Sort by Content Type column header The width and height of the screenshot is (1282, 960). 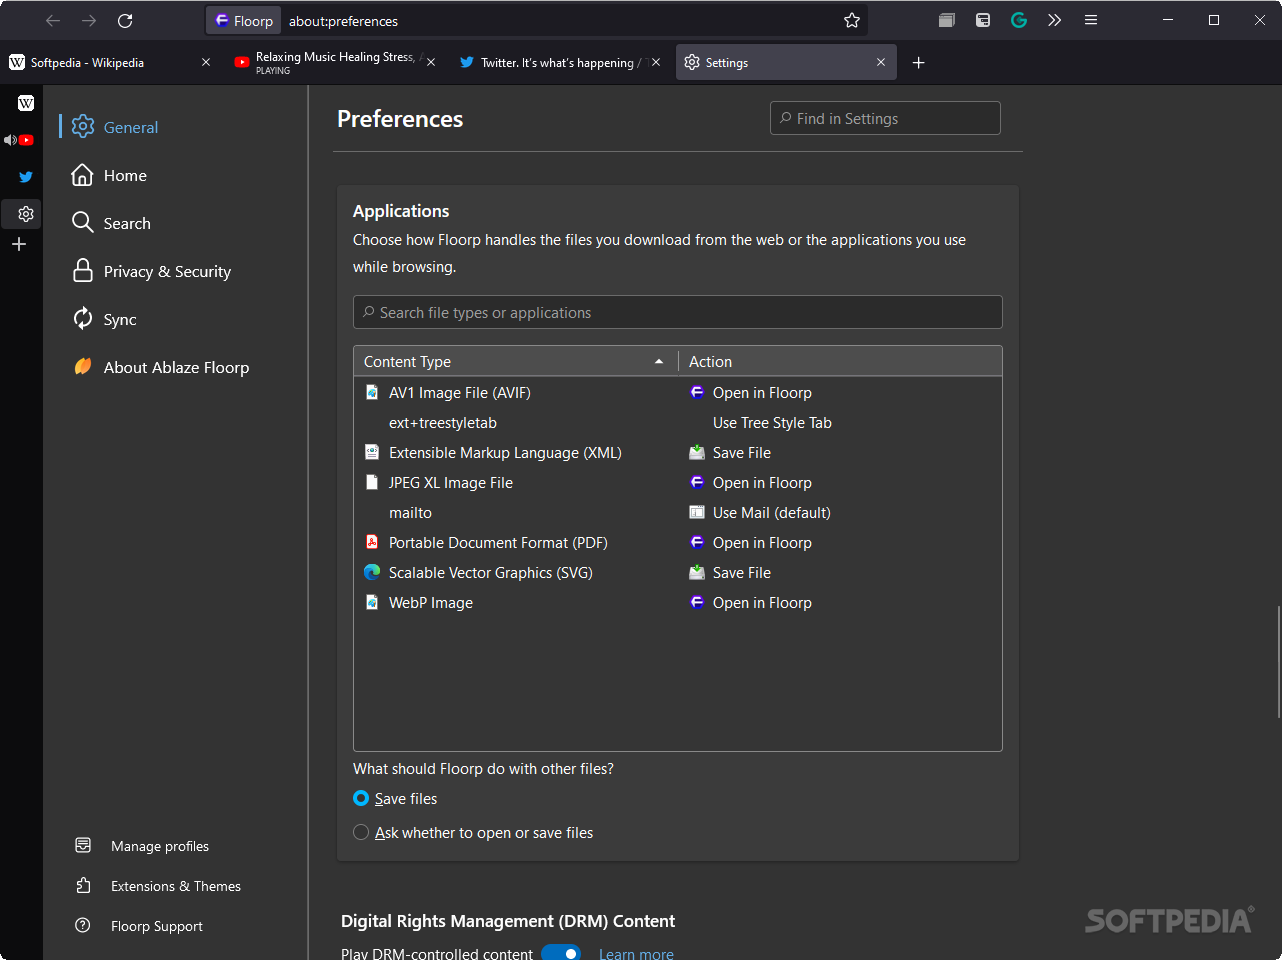pyautogui.click(x=516, y=361)
